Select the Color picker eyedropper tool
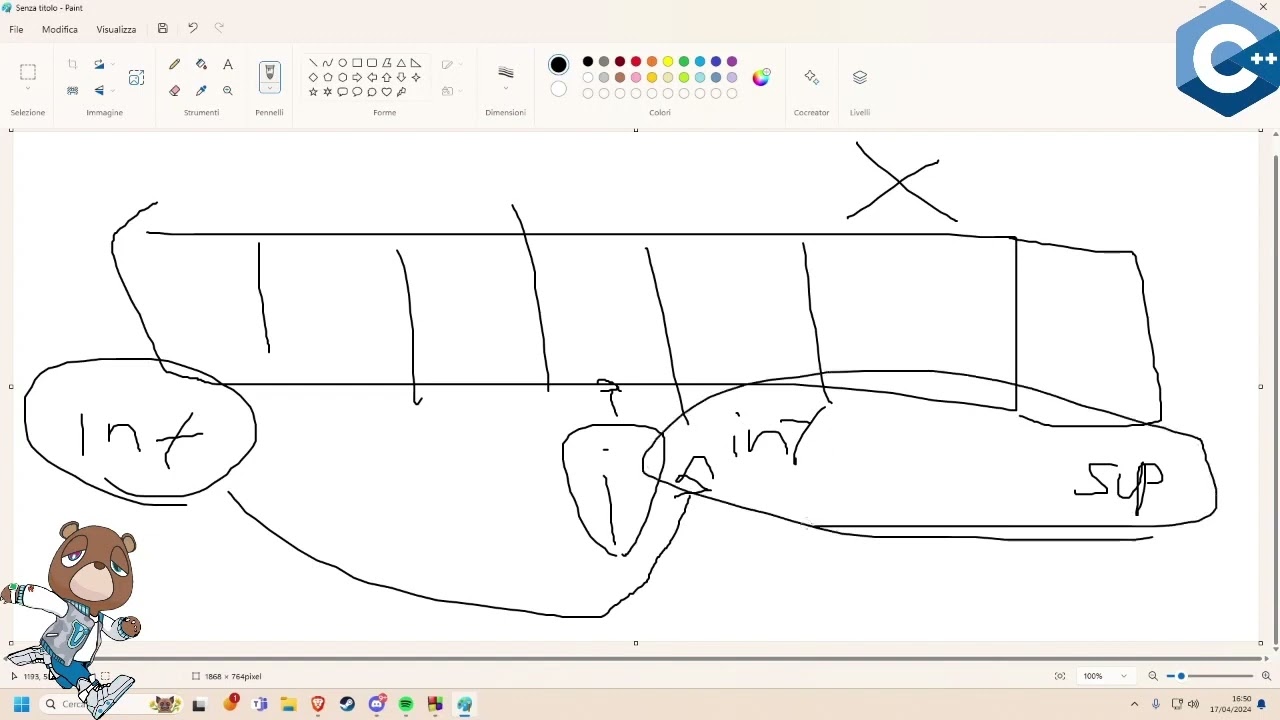The height and width of the screenshot is (720, 1280). coord(201,90)
